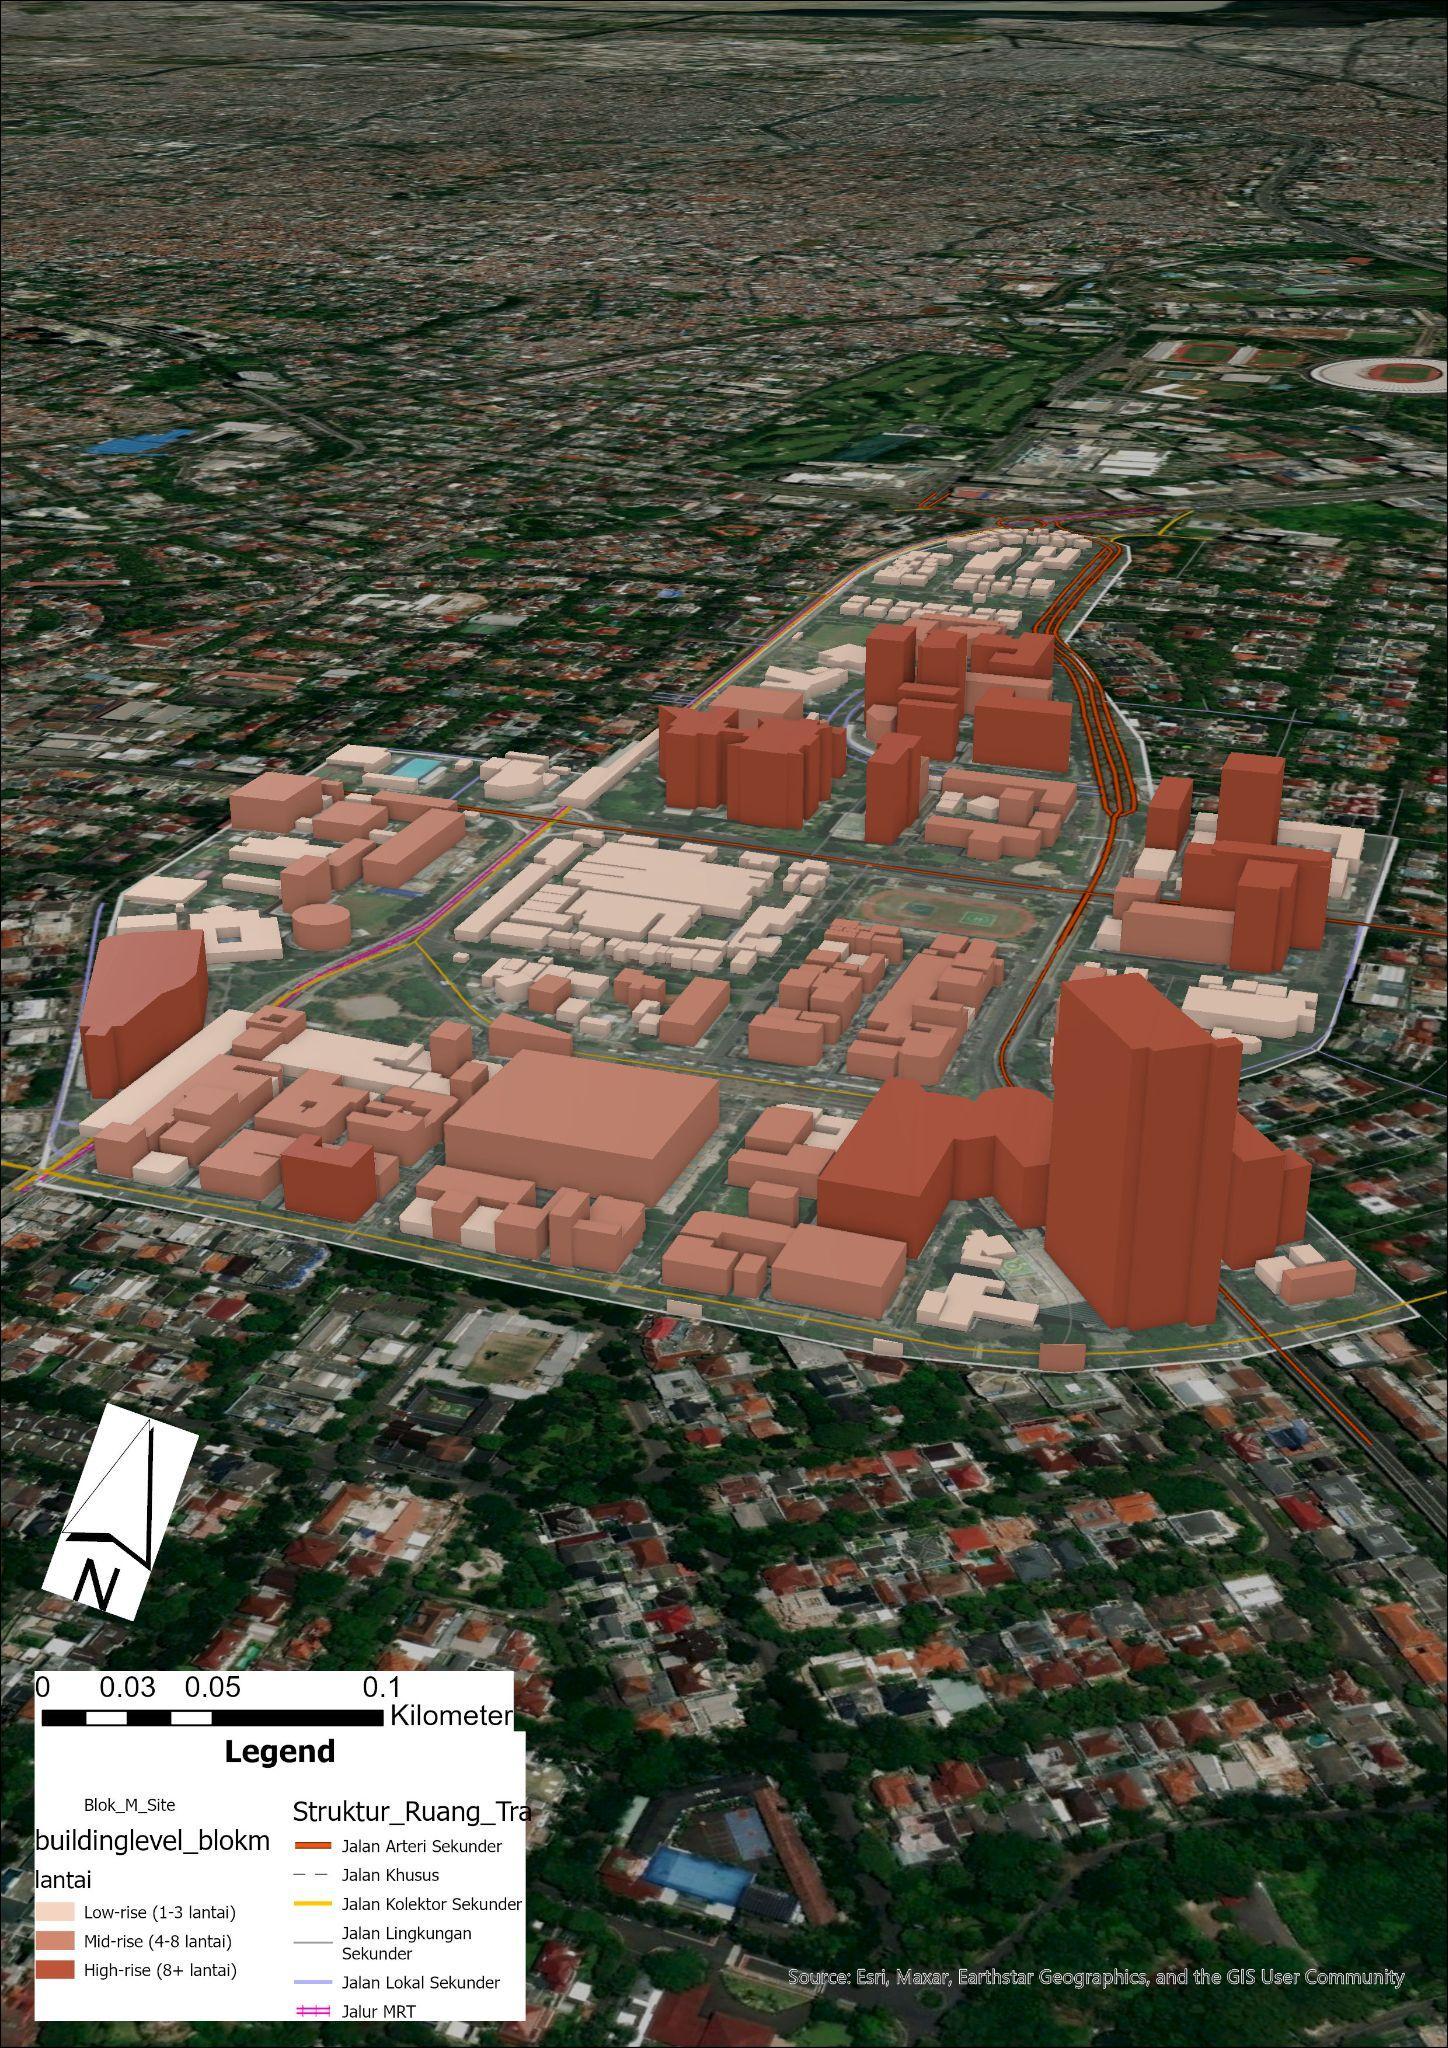The image size is (1448, 2048).
Task: Click the Jalan Kolektor Sekunder yellow line symbol
Action: click(312, 1904)
